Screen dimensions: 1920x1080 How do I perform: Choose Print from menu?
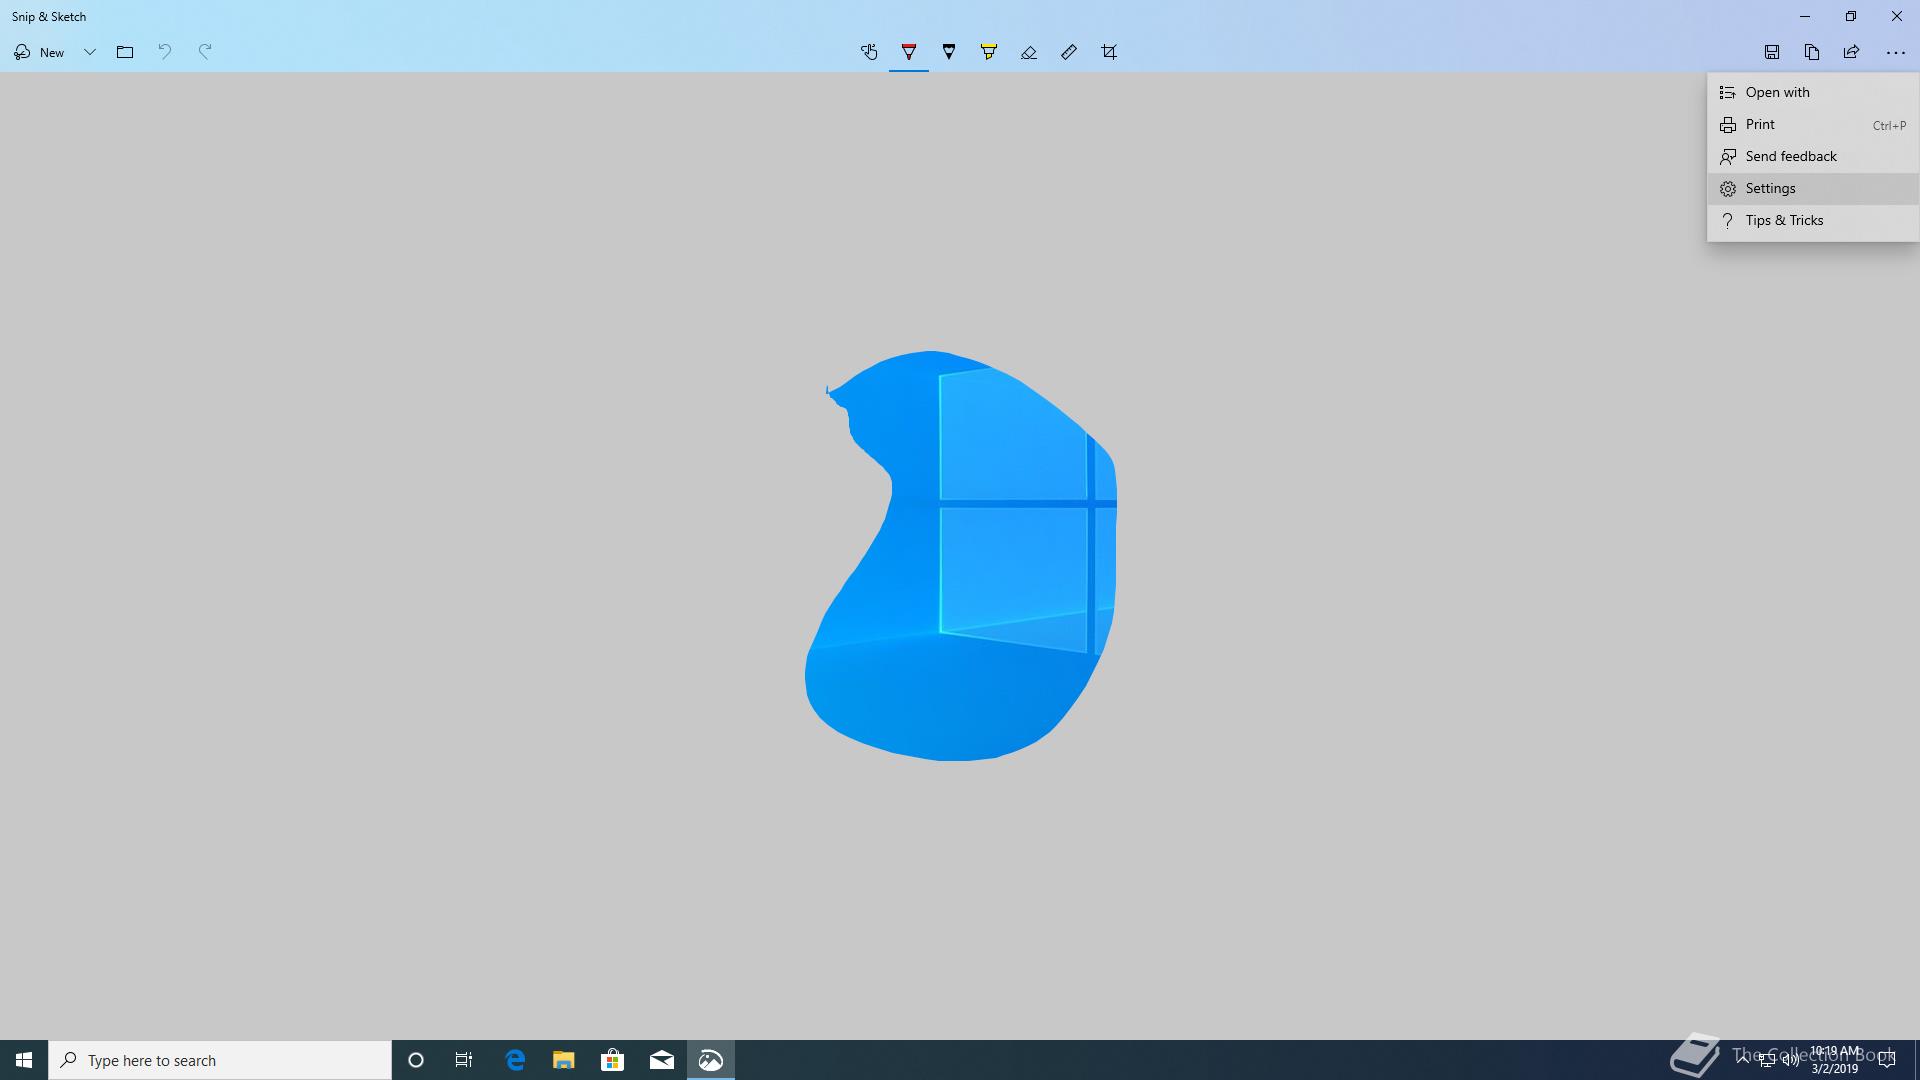click(x=1813, y=124)
